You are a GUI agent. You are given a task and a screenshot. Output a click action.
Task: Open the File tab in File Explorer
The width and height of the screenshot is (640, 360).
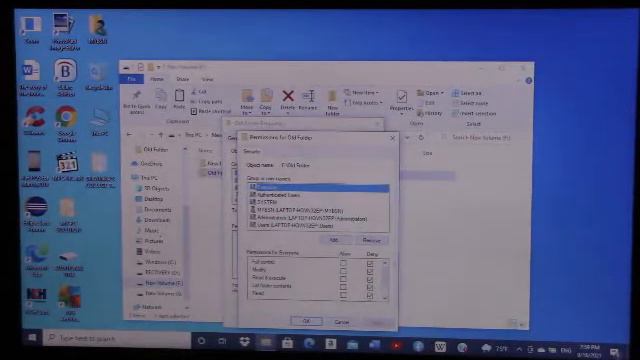pyautogui.click(x=131, y=79)
